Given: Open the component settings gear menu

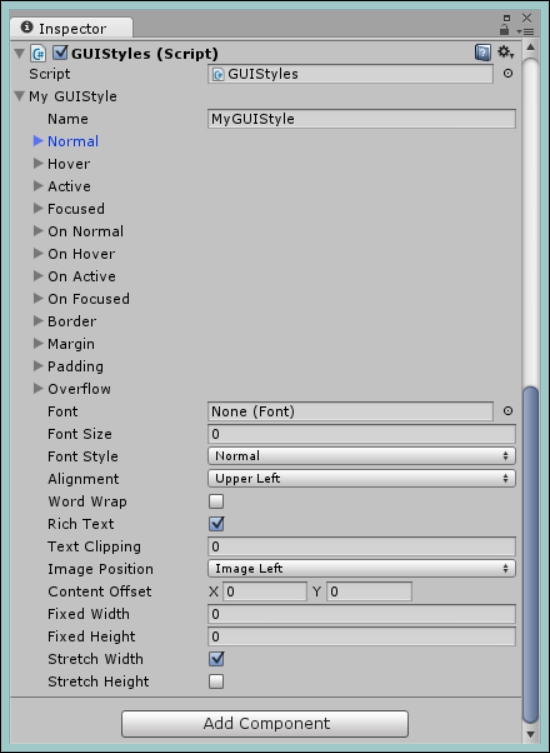Looking at the screenshot, I should click(505, 52).
